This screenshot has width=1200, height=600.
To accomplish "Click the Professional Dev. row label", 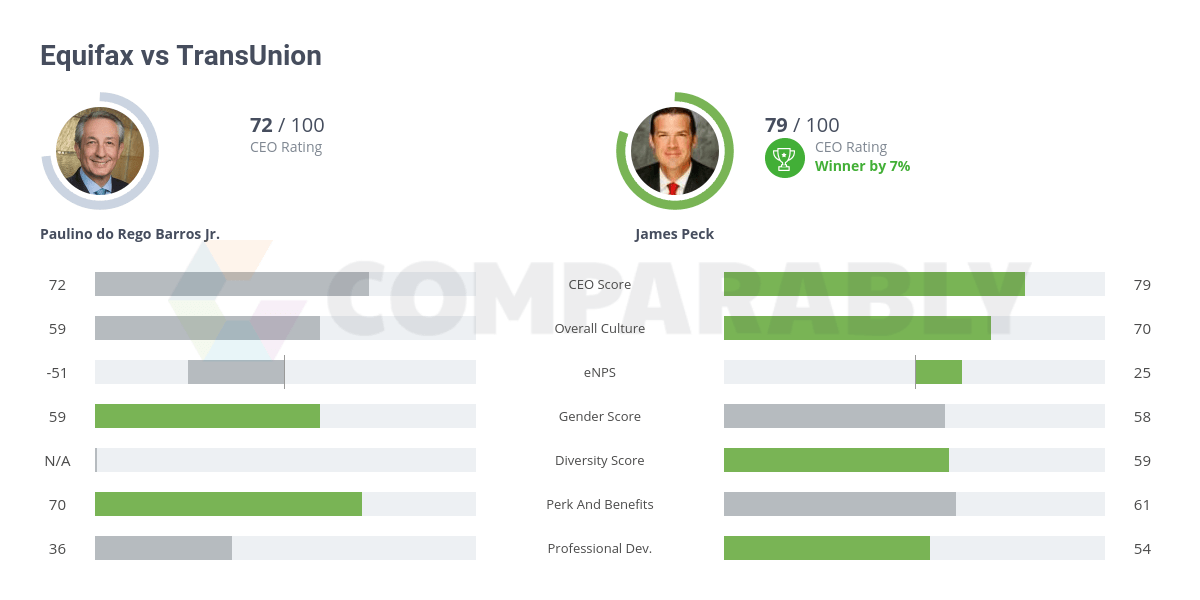I will (599, 548).
